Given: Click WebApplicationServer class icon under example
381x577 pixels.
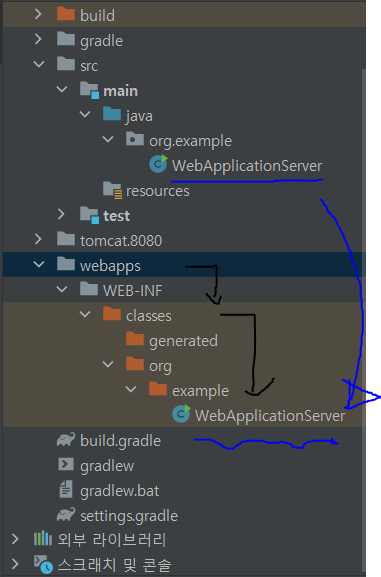Looking at the screenshot, I should pos(181,414).
